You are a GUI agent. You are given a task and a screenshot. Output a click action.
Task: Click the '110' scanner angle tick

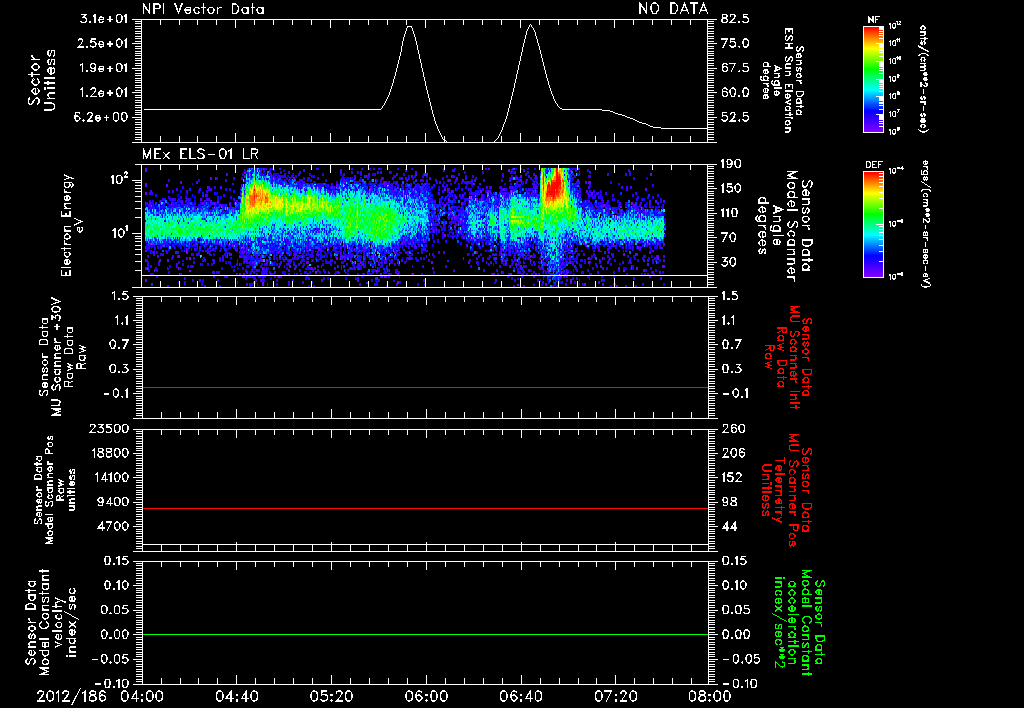point(731,213)
